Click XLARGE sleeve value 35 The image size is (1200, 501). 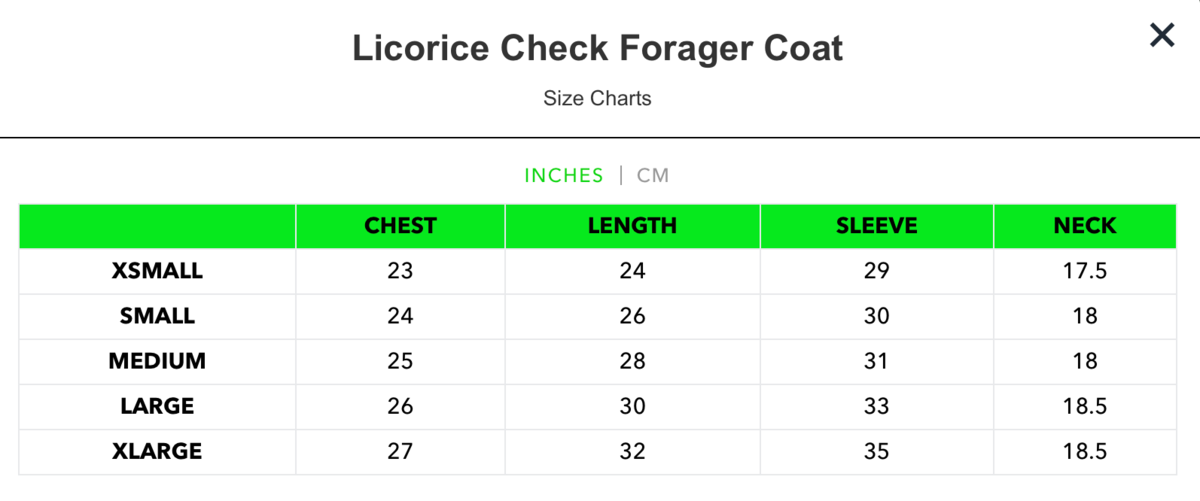tap(876, 452)
